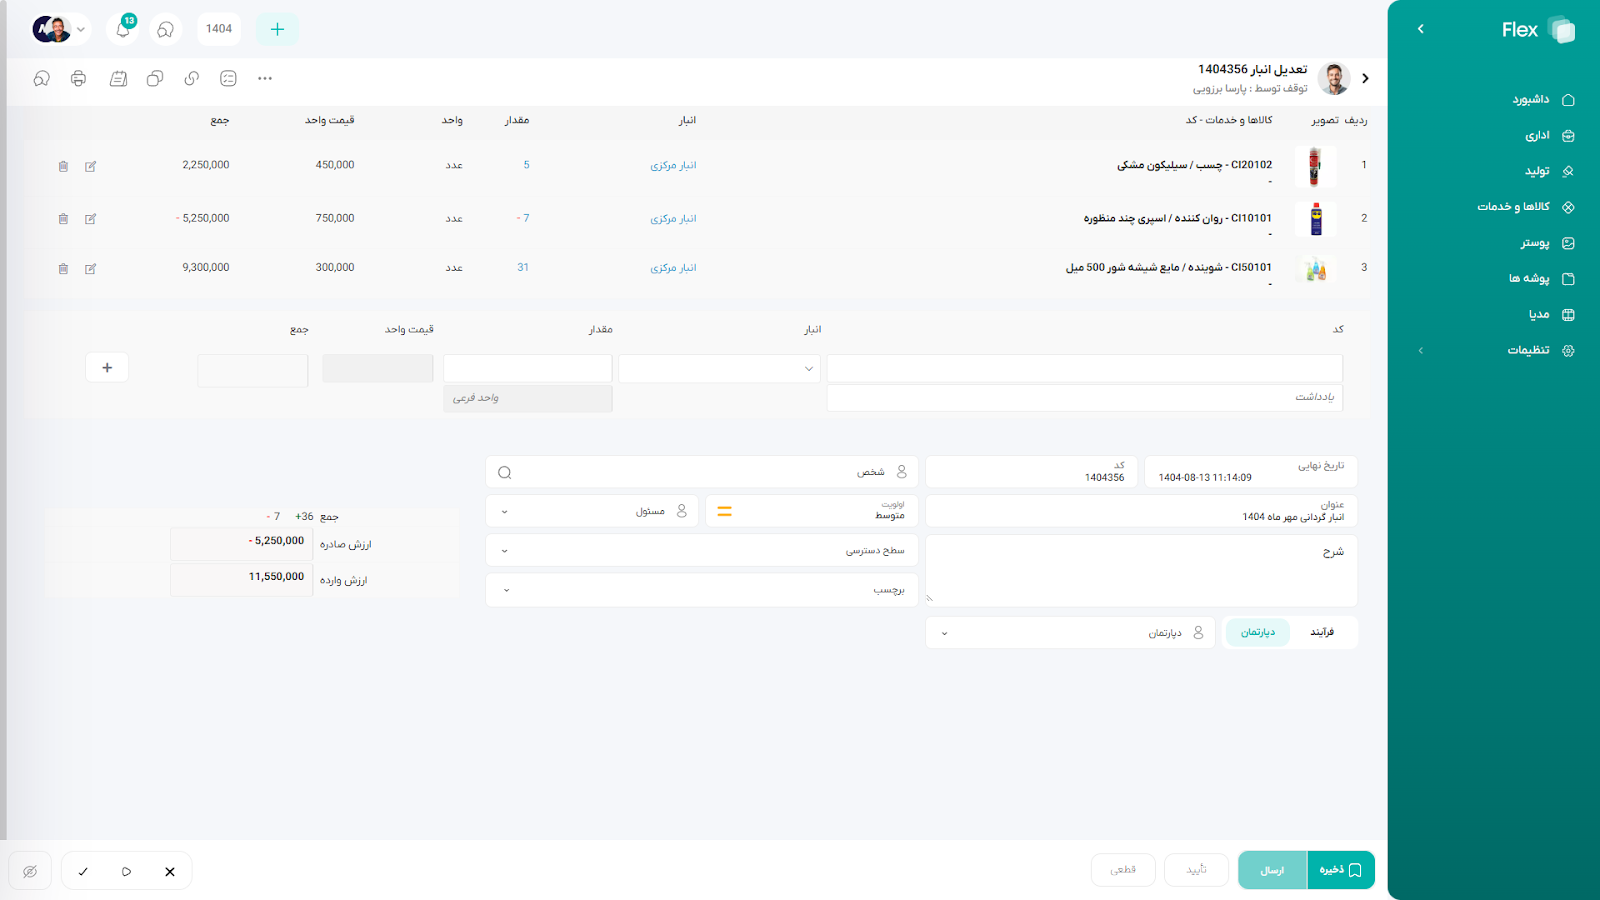
Task: Open انبار مرکزی link in row 3
Action: click(x=673, y=268)
